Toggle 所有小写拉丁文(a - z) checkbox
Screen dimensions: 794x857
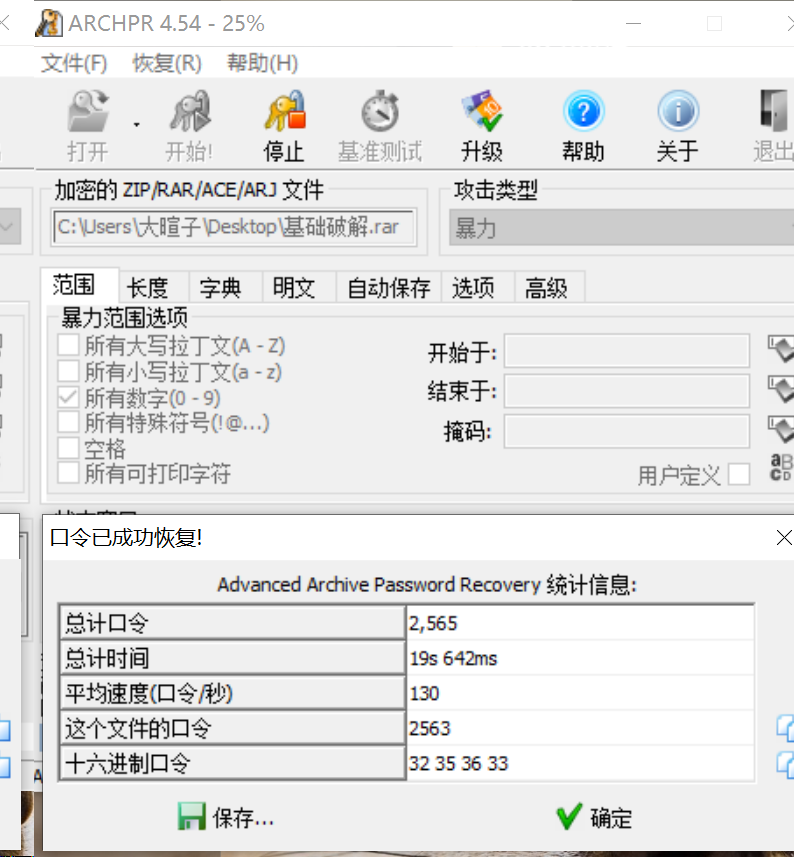[x=68, y=371]
